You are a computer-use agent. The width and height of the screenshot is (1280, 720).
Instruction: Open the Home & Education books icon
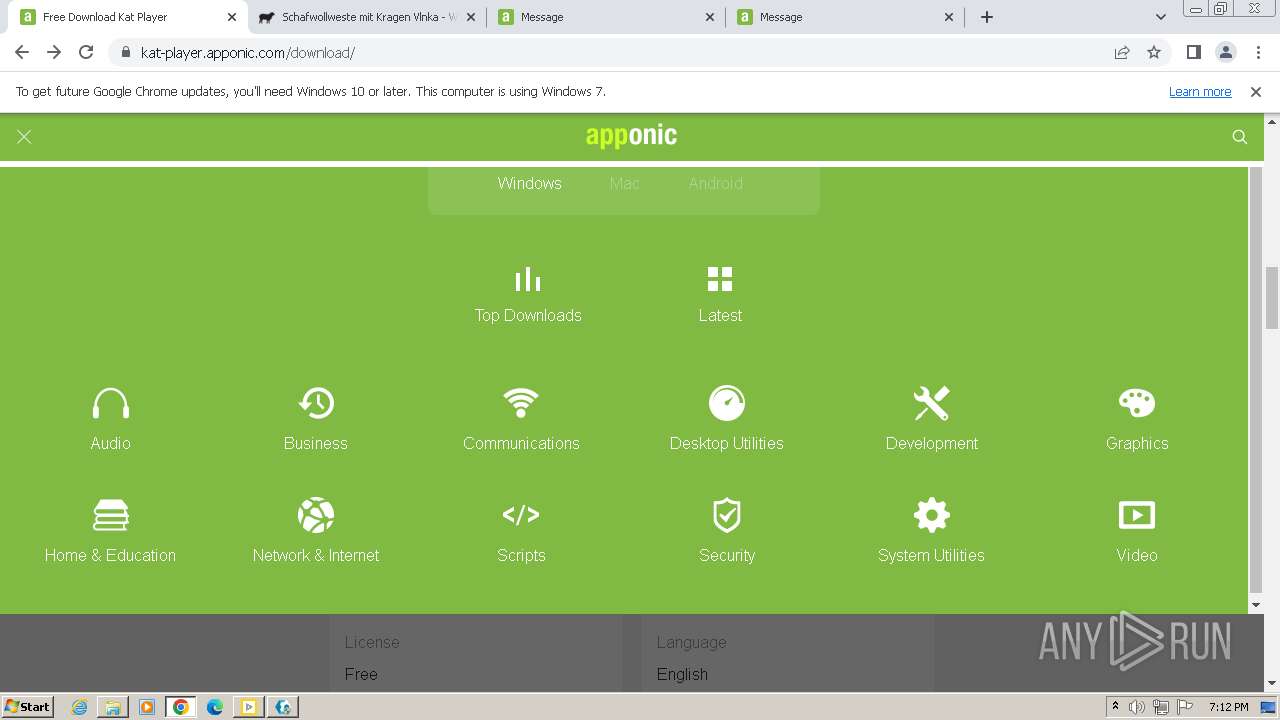110,515
